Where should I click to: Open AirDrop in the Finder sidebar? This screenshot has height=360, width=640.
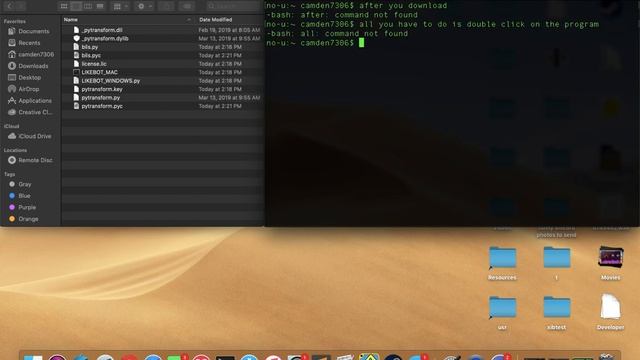point(24,89)
